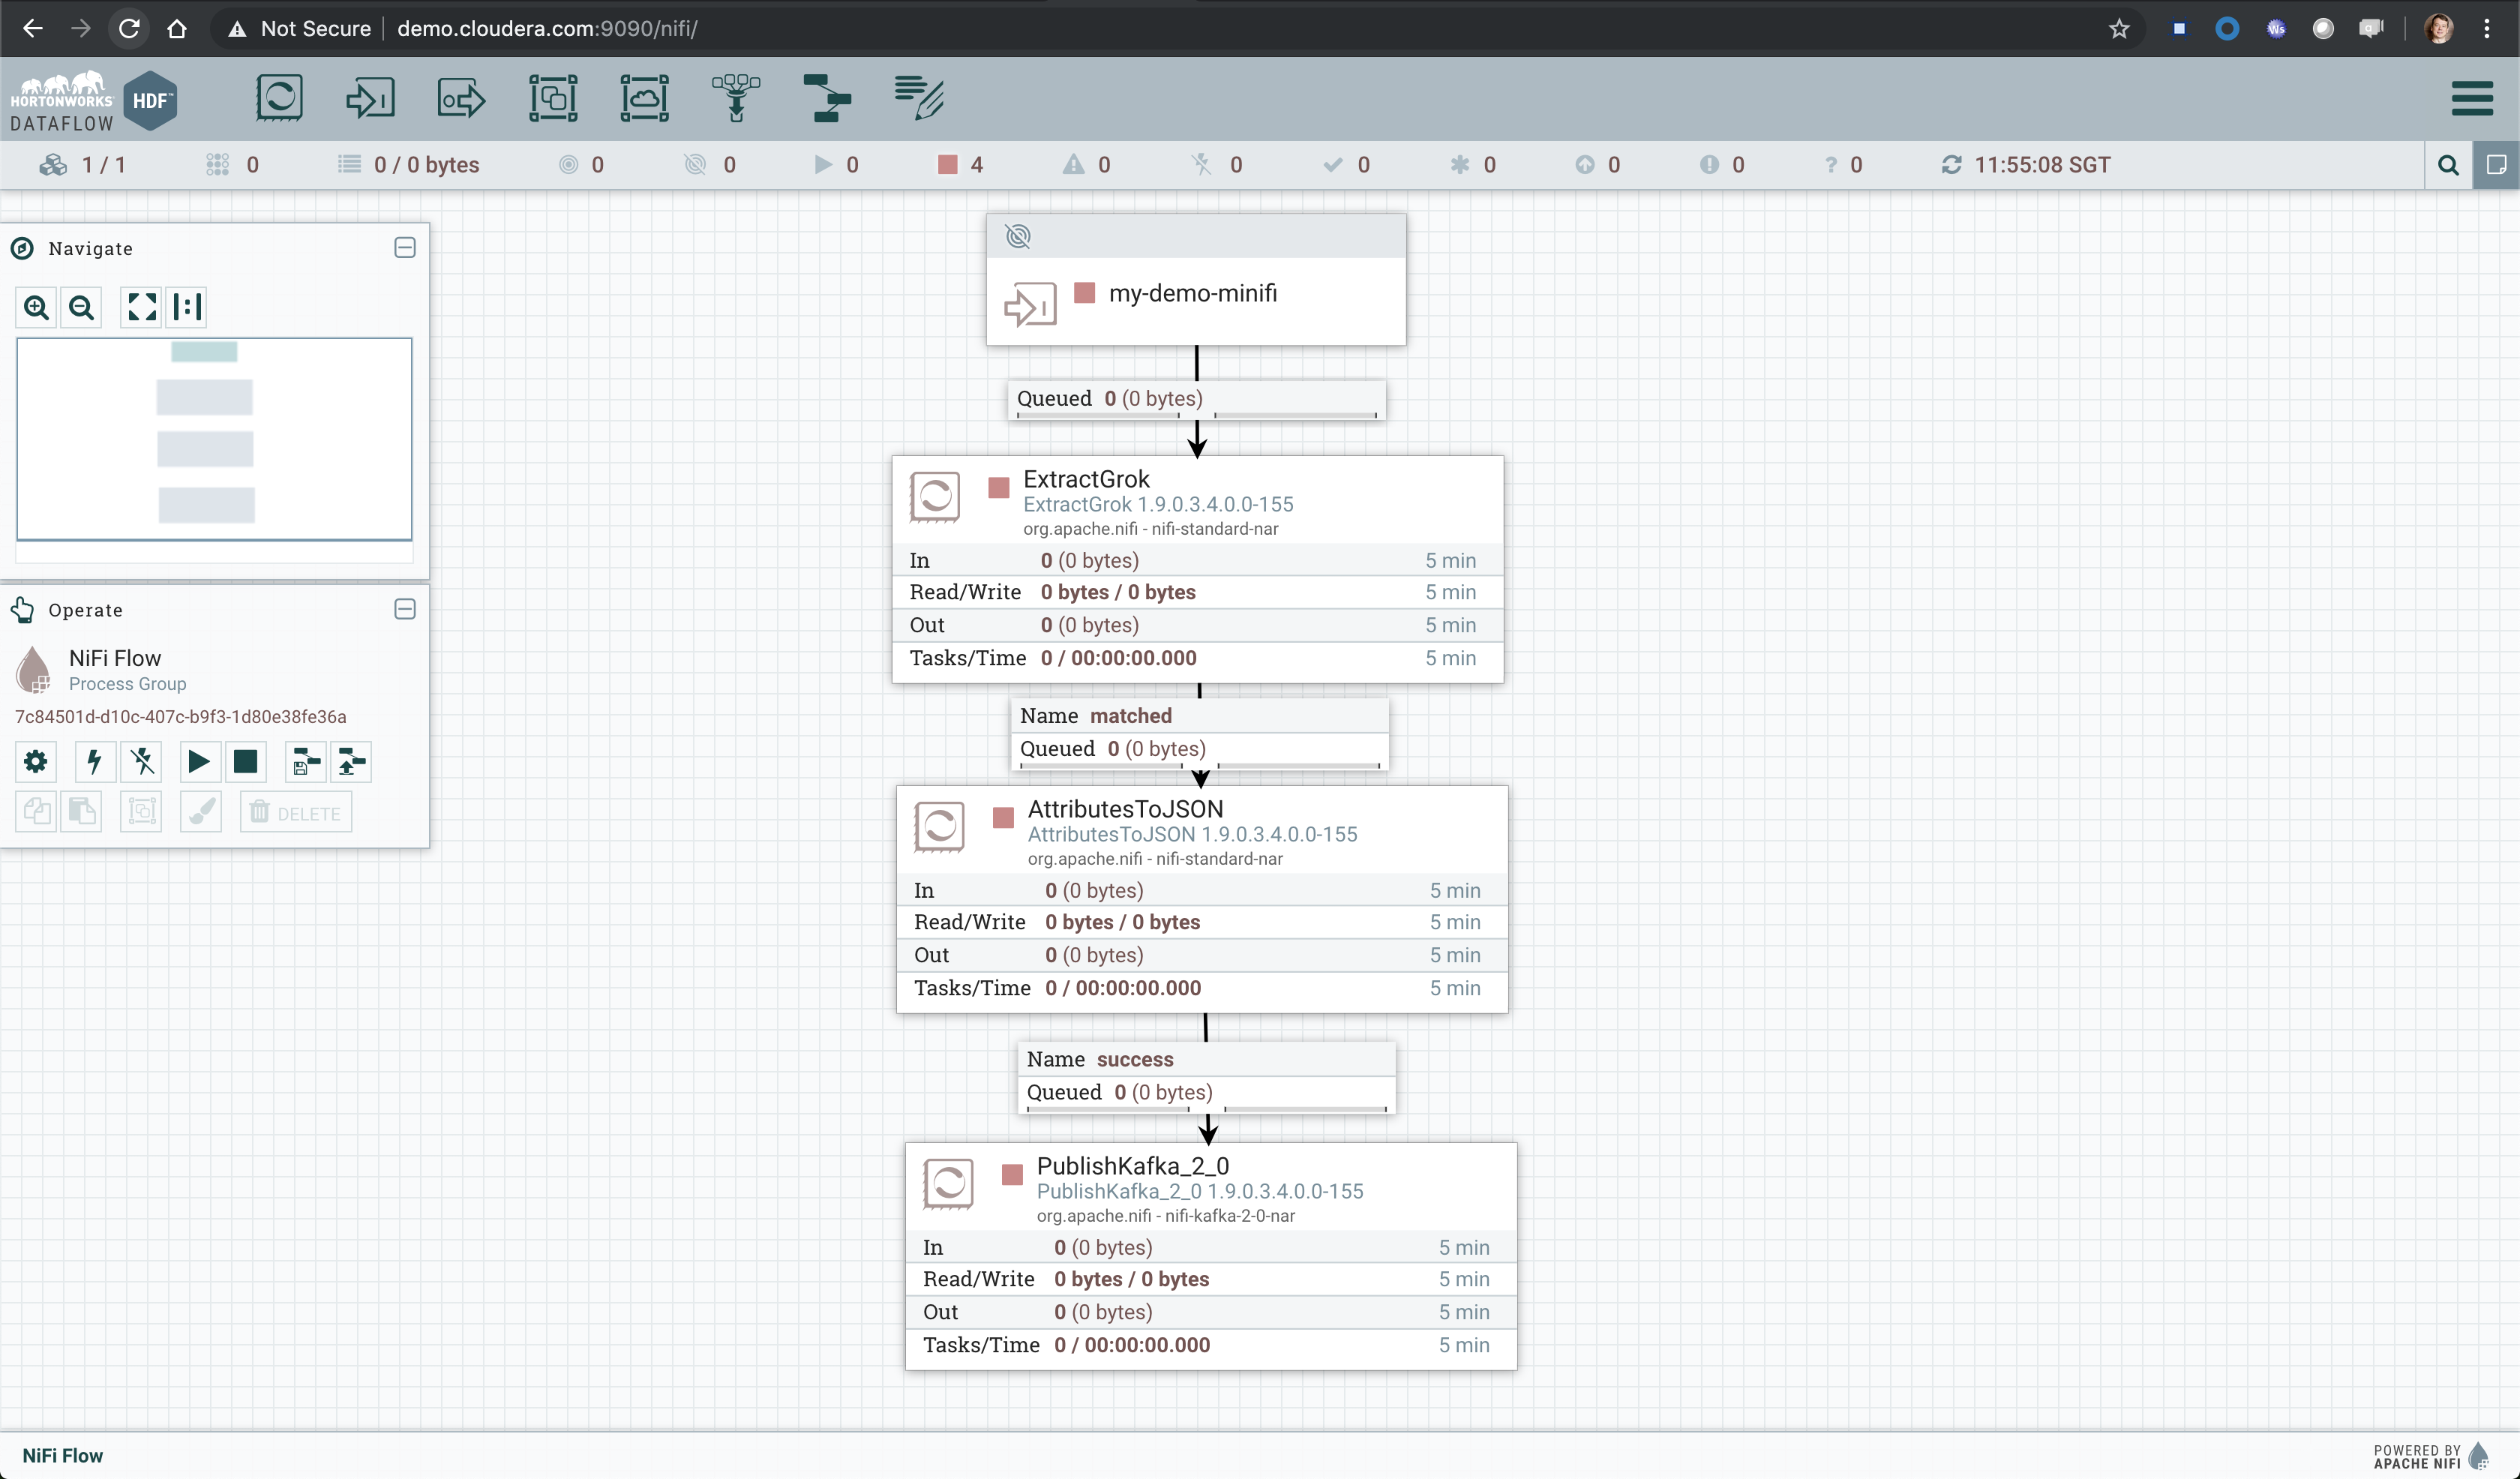Click the fit-to-screen navigate button
The width and height of the screenshot is (2520, 1479).
click(141, 307)
